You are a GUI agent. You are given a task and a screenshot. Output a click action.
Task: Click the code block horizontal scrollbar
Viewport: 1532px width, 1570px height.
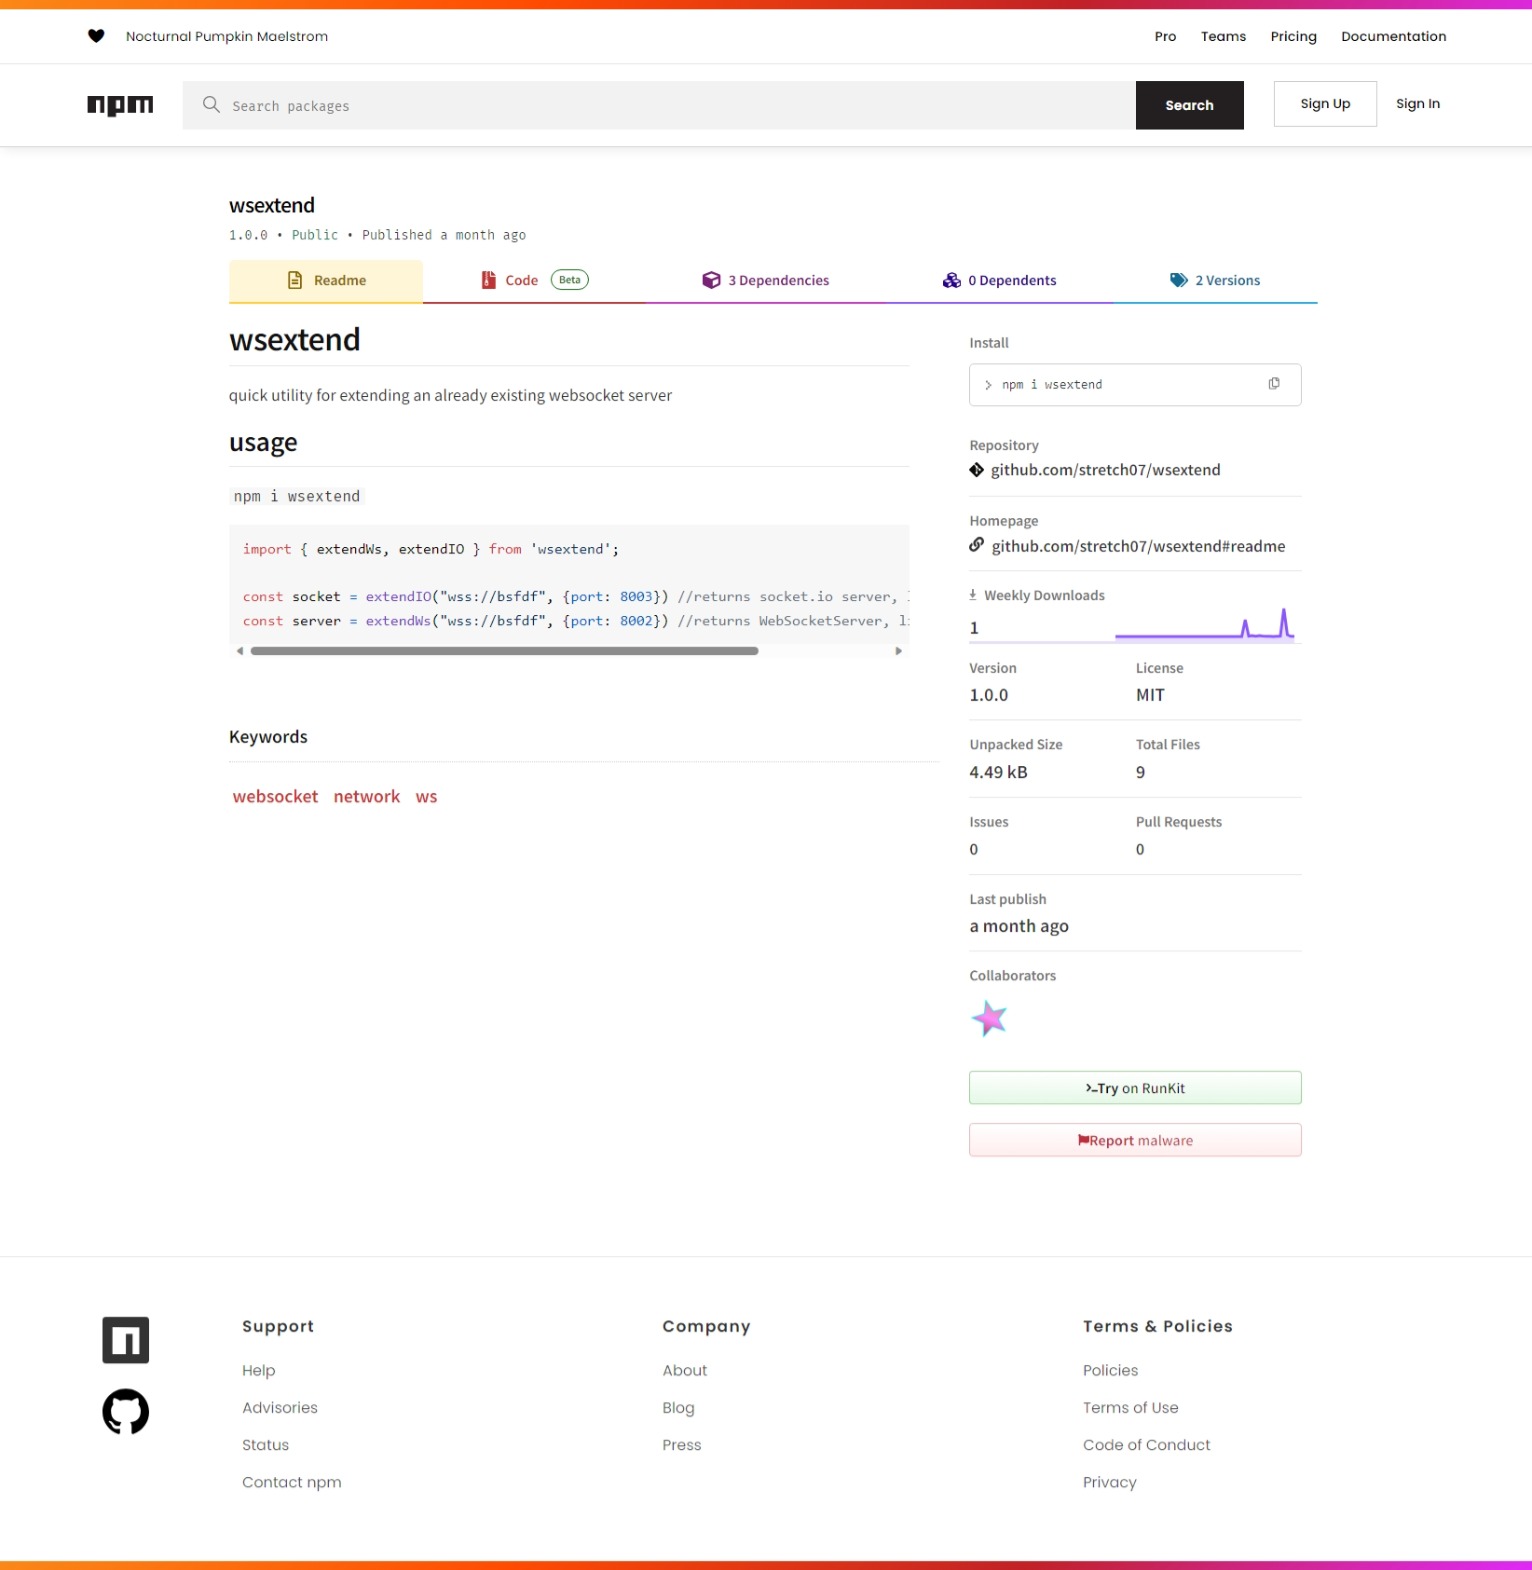[504, 651]
